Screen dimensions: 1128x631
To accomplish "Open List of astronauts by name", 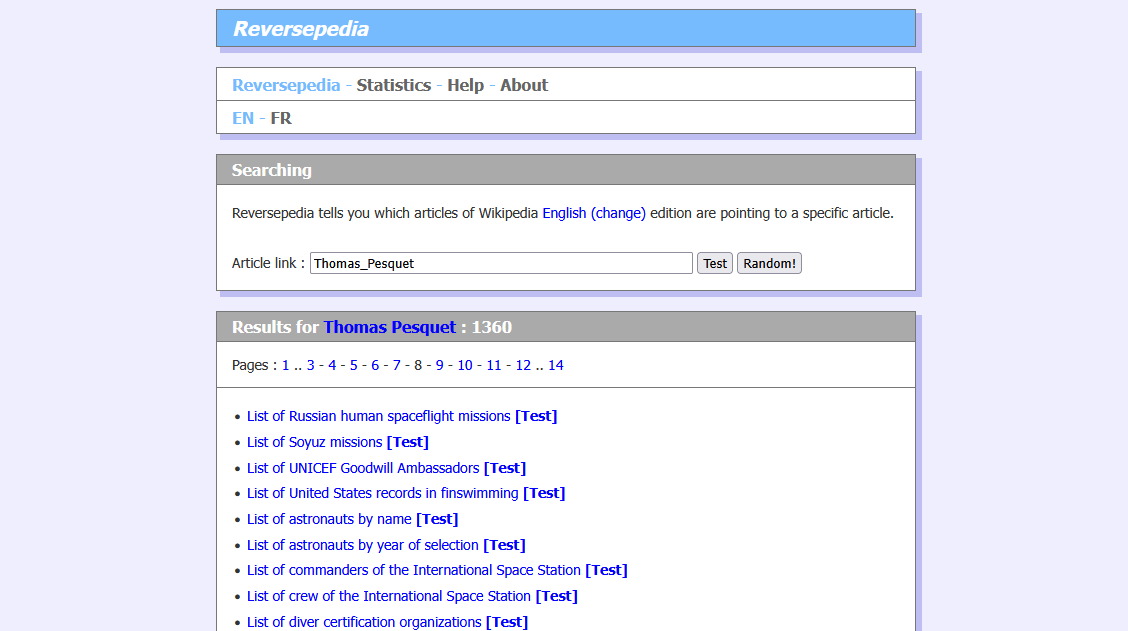I will click(329, 519).
